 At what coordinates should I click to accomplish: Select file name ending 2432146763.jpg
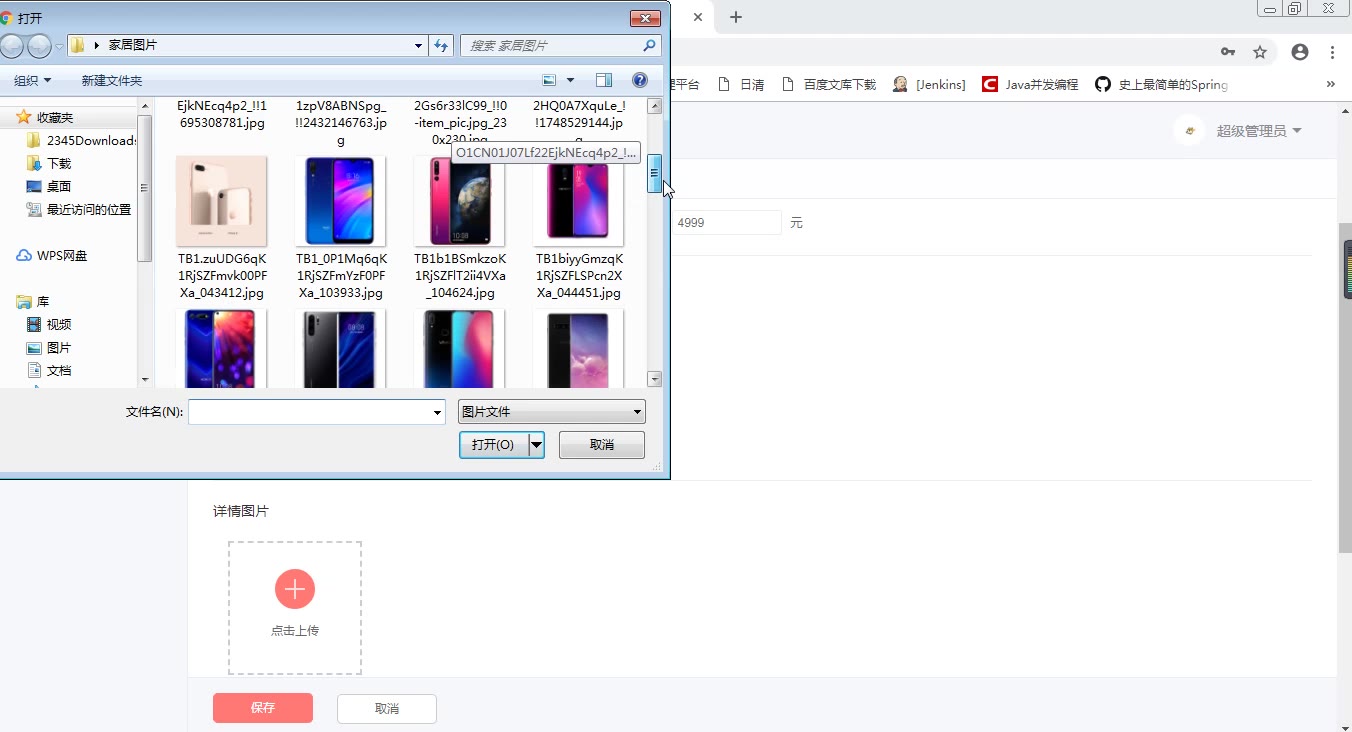click(340, 122)
